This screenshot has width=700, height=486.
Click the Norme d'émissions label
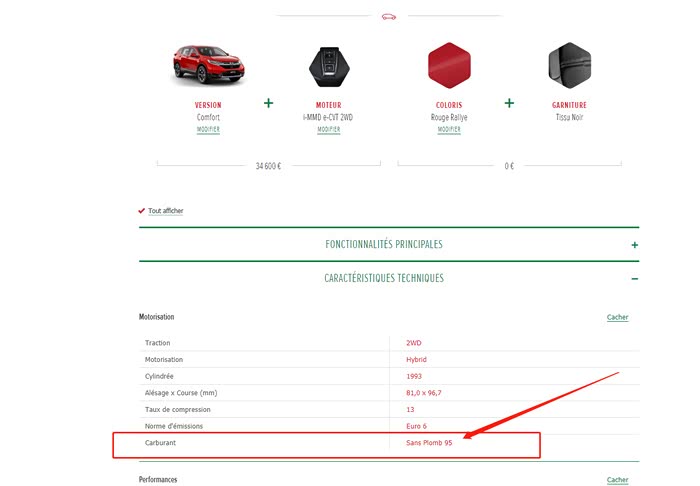[174, 426]
